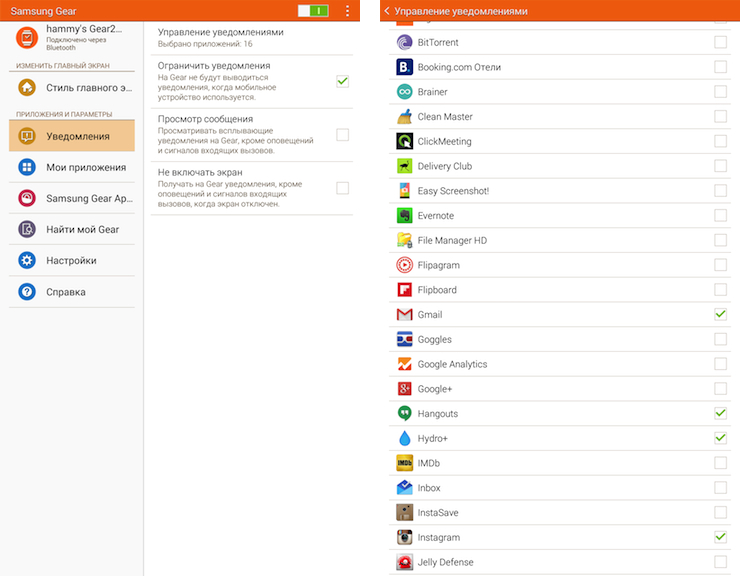Click the Jelly Defense app icon
The height and width of the screenshot is (576, 740).
(404, 562)
